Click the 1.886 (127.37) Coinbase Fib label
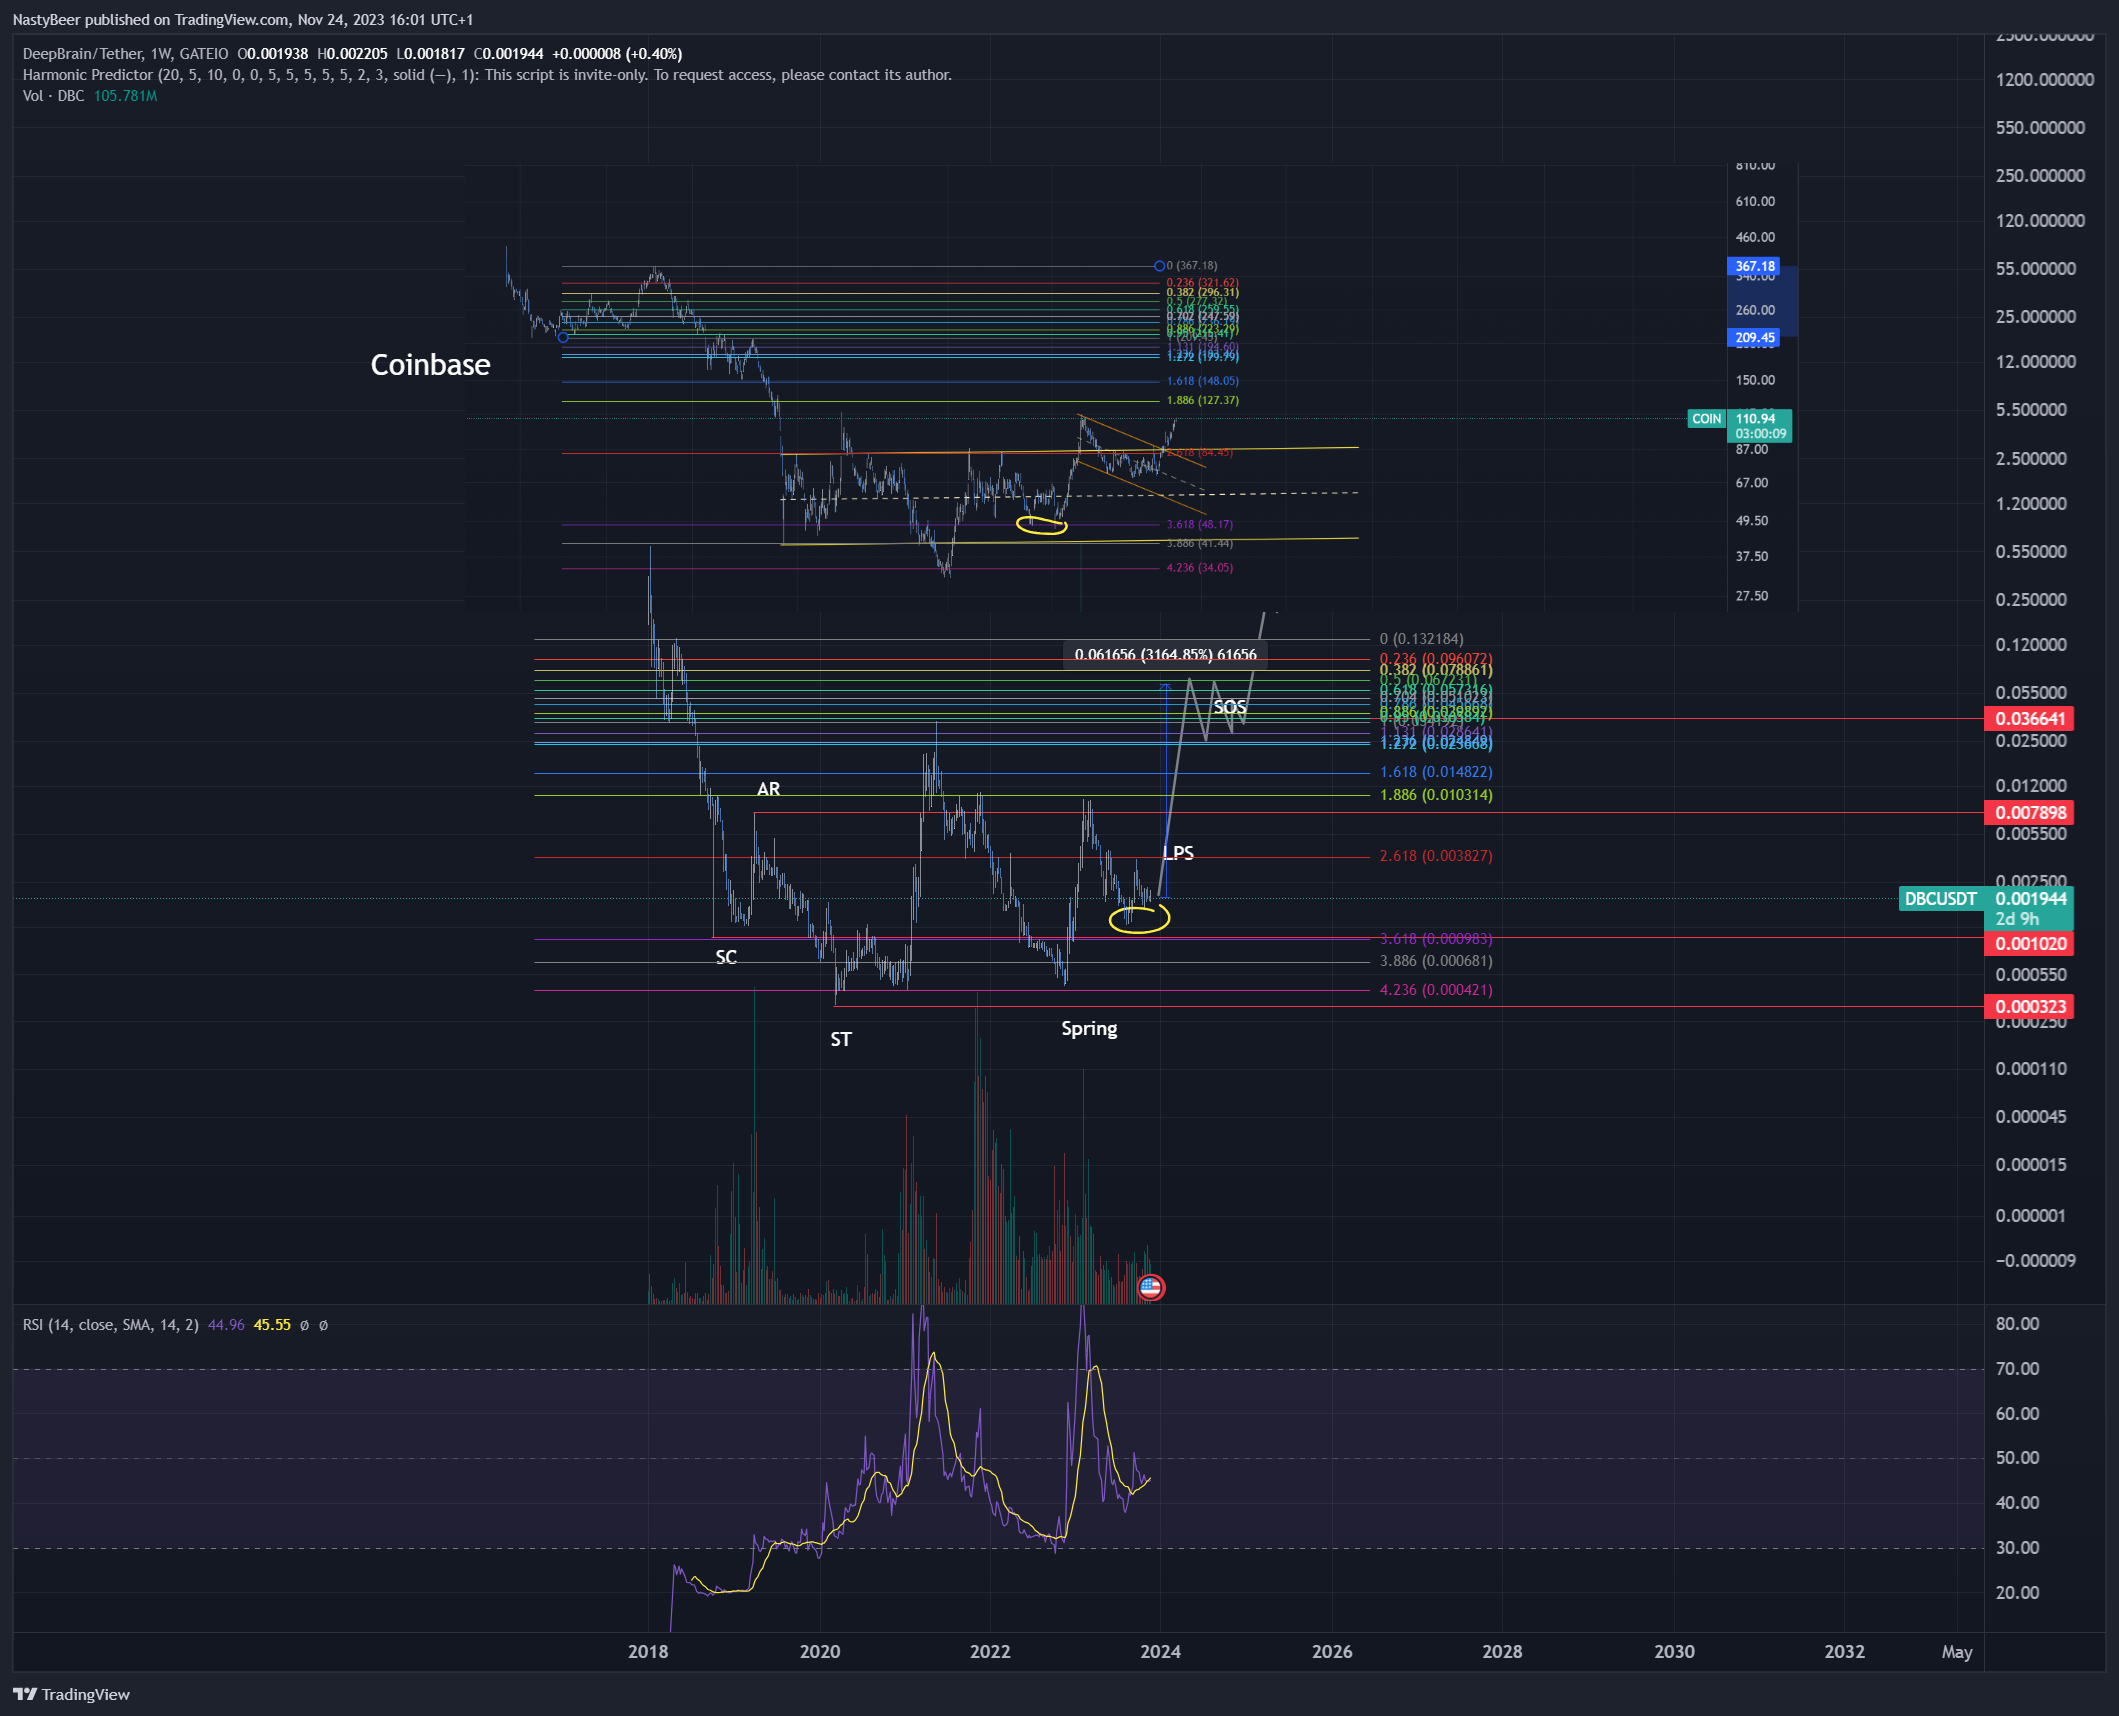Viewport: 2119px width, 1716px height. (1202, 400)
